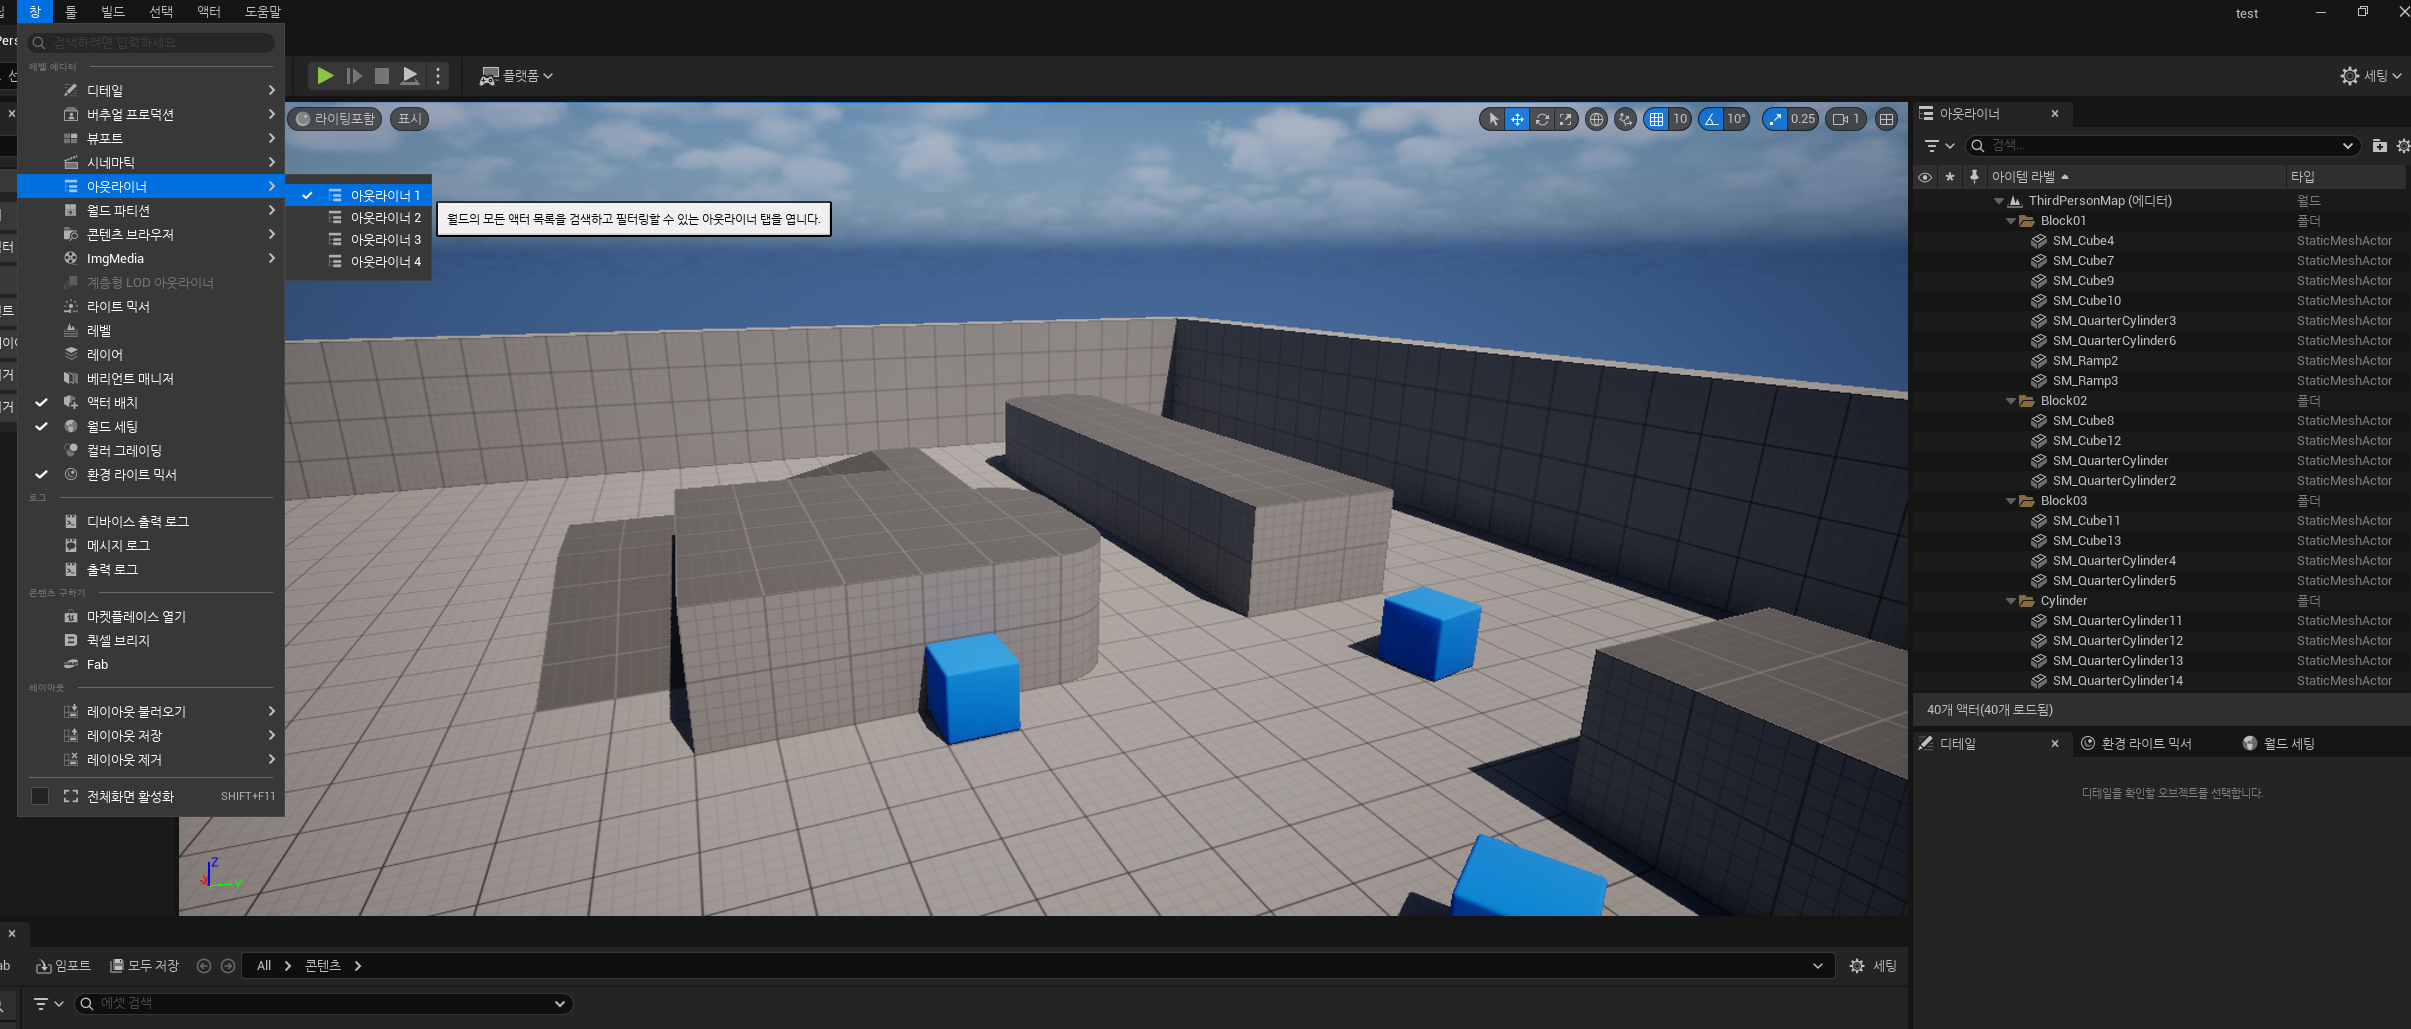This screenshot has height=1029, width=2411.
Task: Choose the Select tool in the viewport toolbar
Action: tap(1493, 119)
